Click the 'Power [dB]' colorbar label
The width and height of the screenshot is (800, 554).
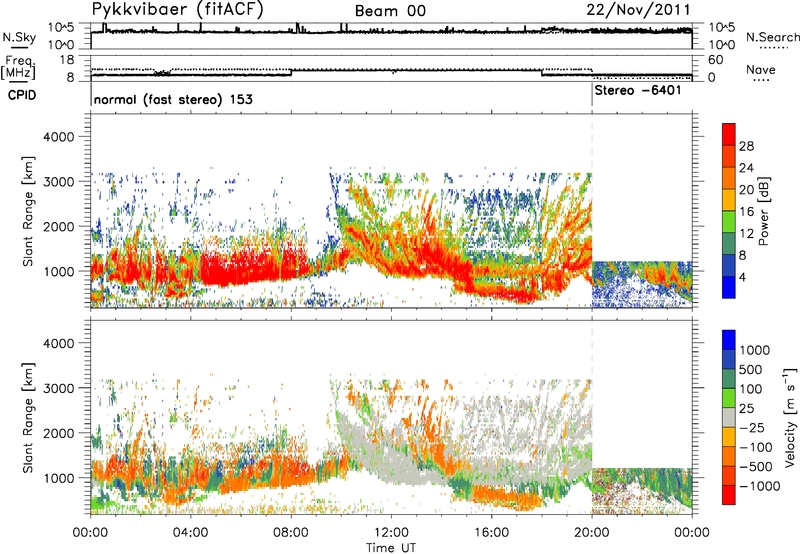point(763,211)
